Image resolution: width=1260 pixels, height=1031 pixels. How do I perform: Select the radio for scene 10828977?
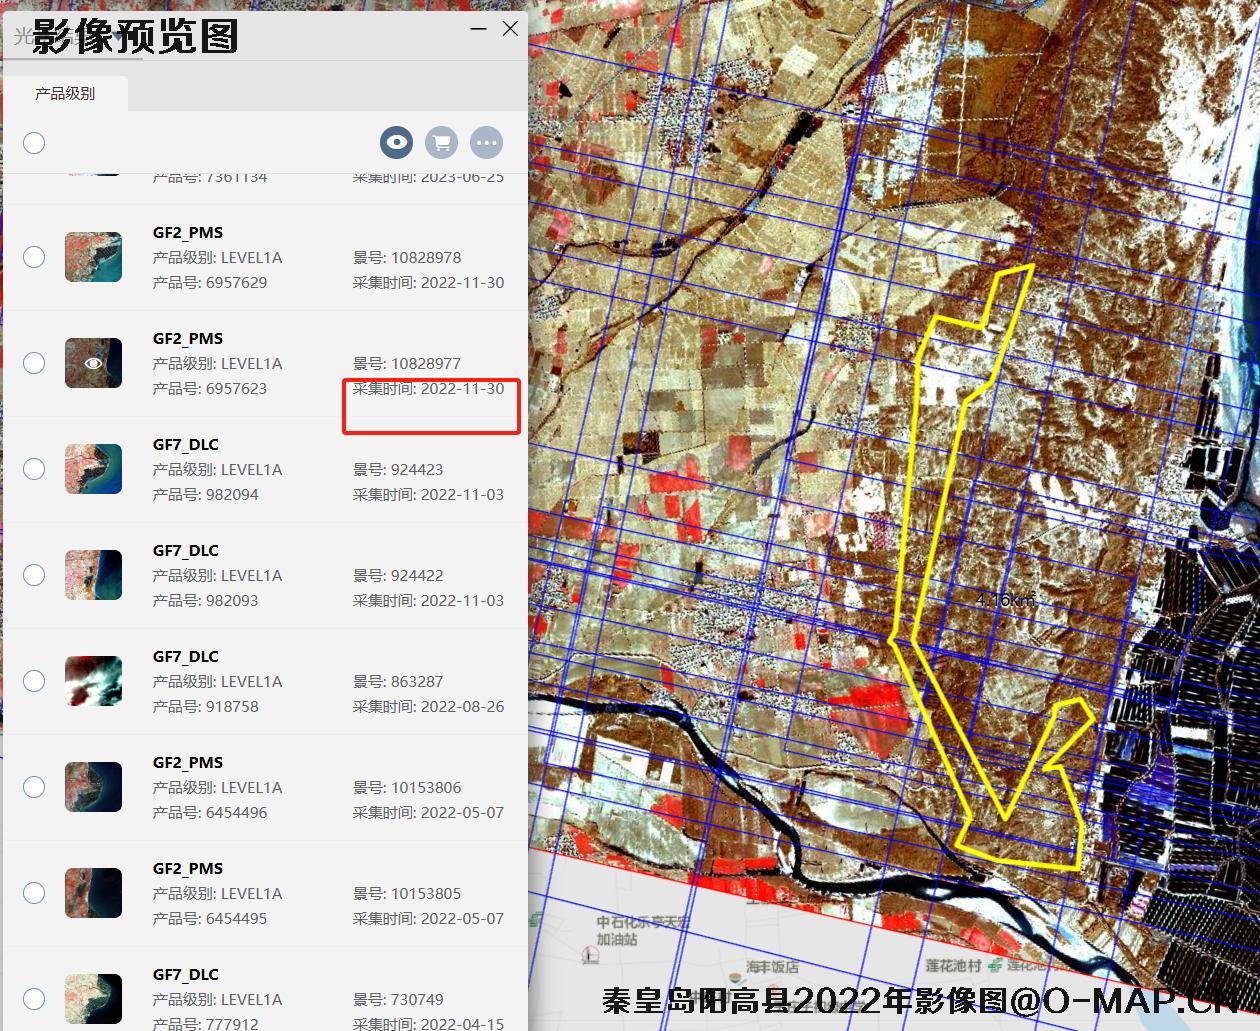[x=34, y=363]
